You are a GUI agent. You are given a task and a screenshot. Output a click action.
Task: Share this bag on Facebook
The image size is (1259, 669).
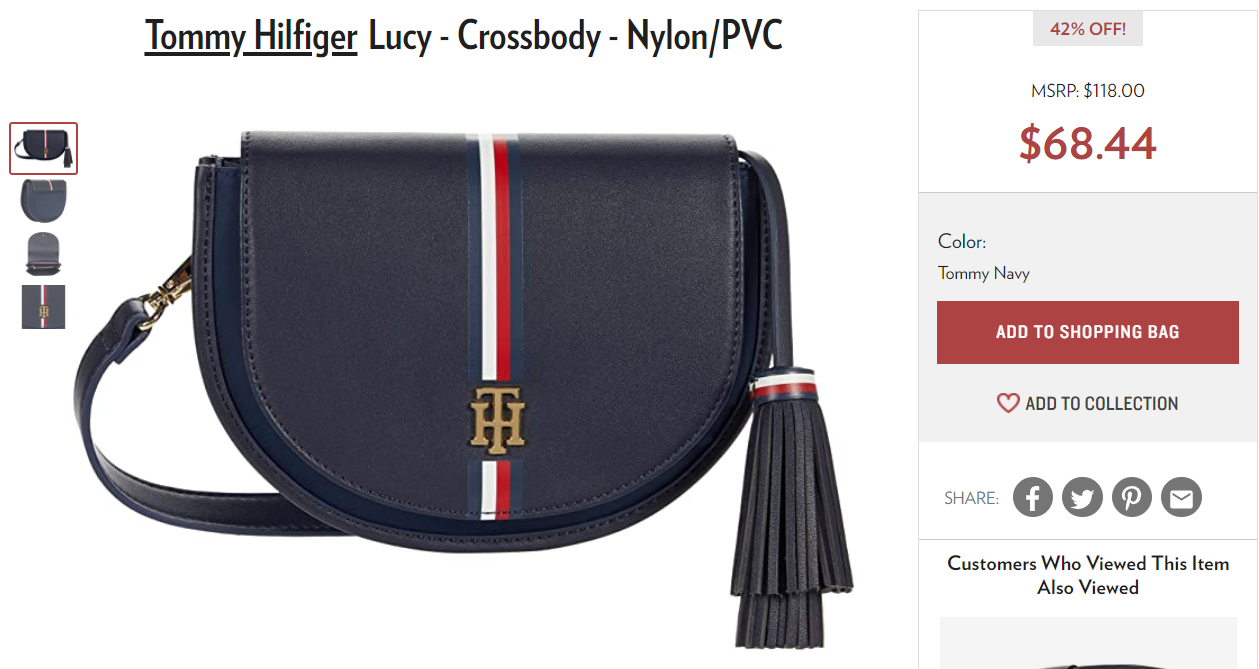click(x=1033, y=497)
